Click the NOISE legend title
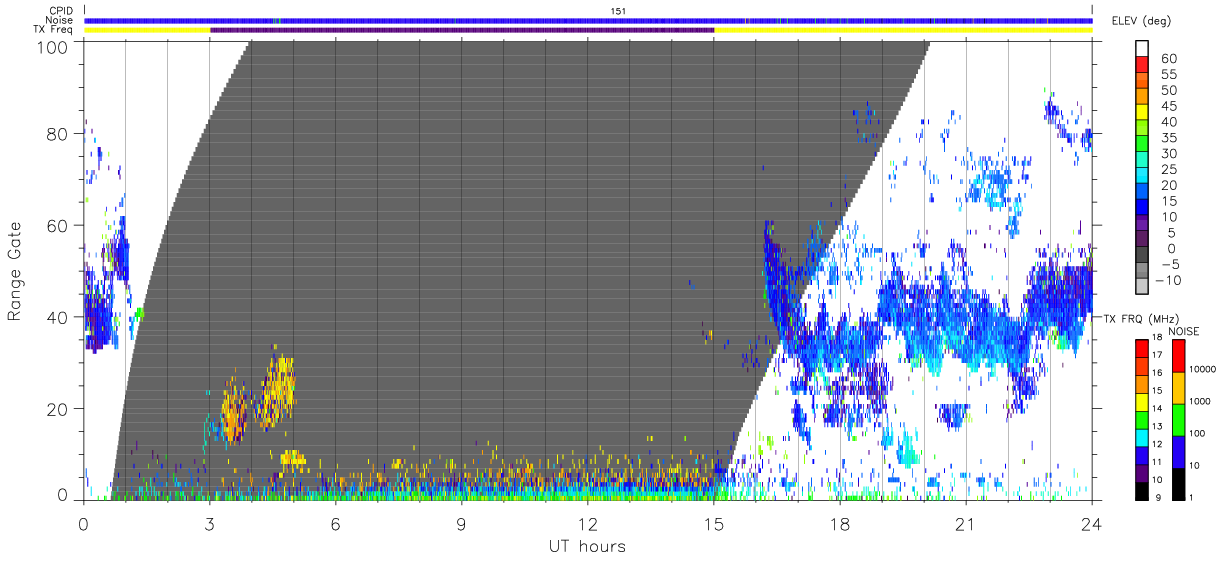The width and height of the screenshot is (1228, 567). [1183, 331]
